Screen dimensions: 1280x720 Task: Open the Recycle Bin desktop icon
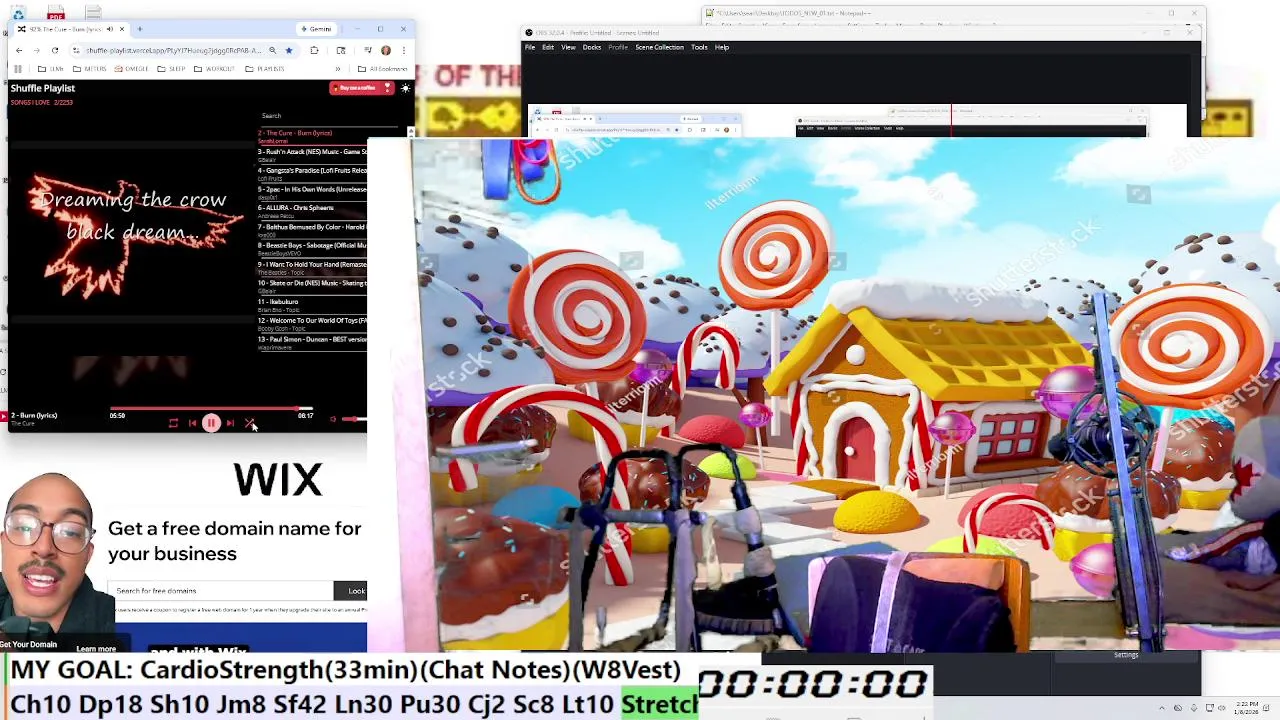click(20, 13)
